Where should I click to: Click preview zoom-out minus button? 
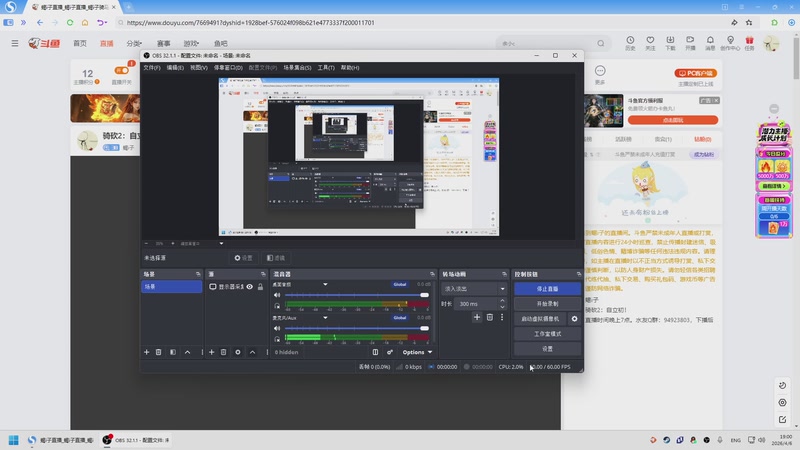point(146,243)
